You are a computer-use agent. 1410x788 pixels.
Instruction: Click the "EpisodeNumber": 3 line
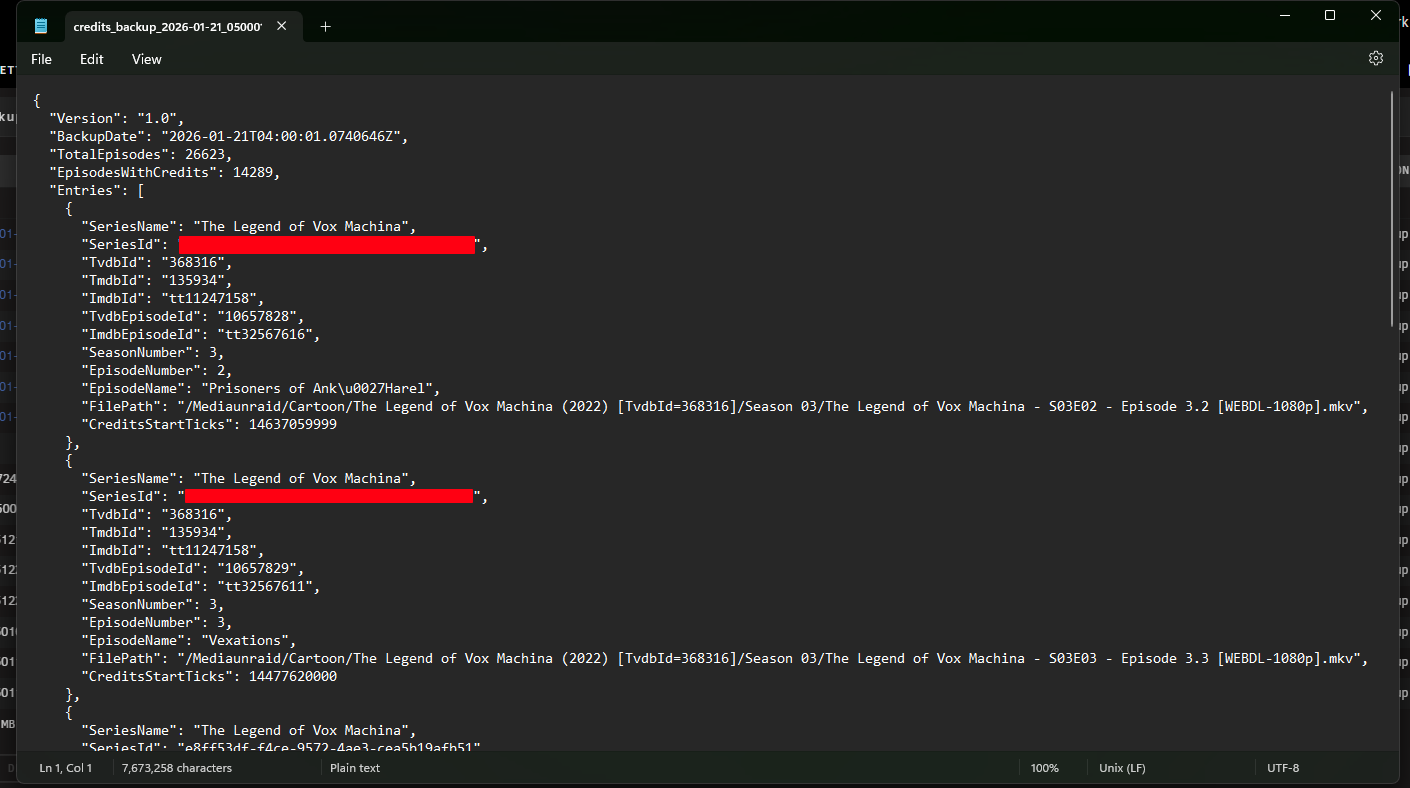(156, 622)
